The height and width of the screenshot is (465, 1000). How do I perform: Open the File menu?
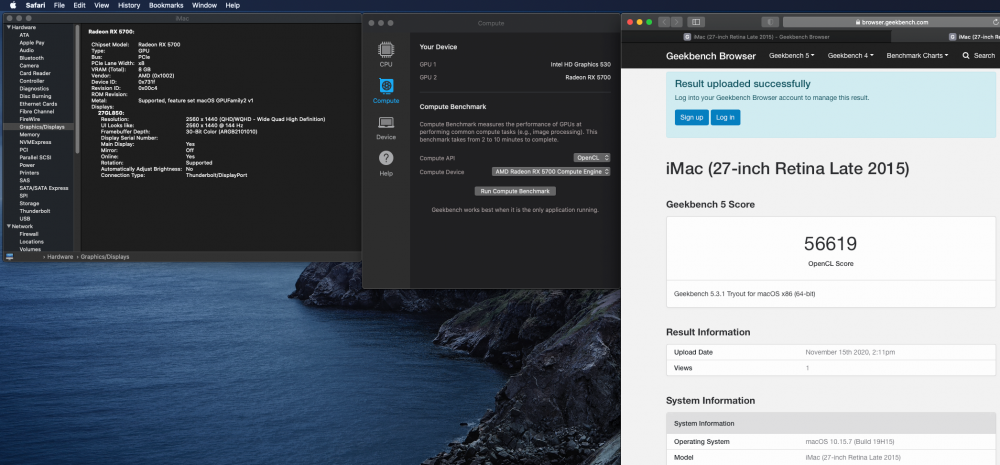point(59,5)
